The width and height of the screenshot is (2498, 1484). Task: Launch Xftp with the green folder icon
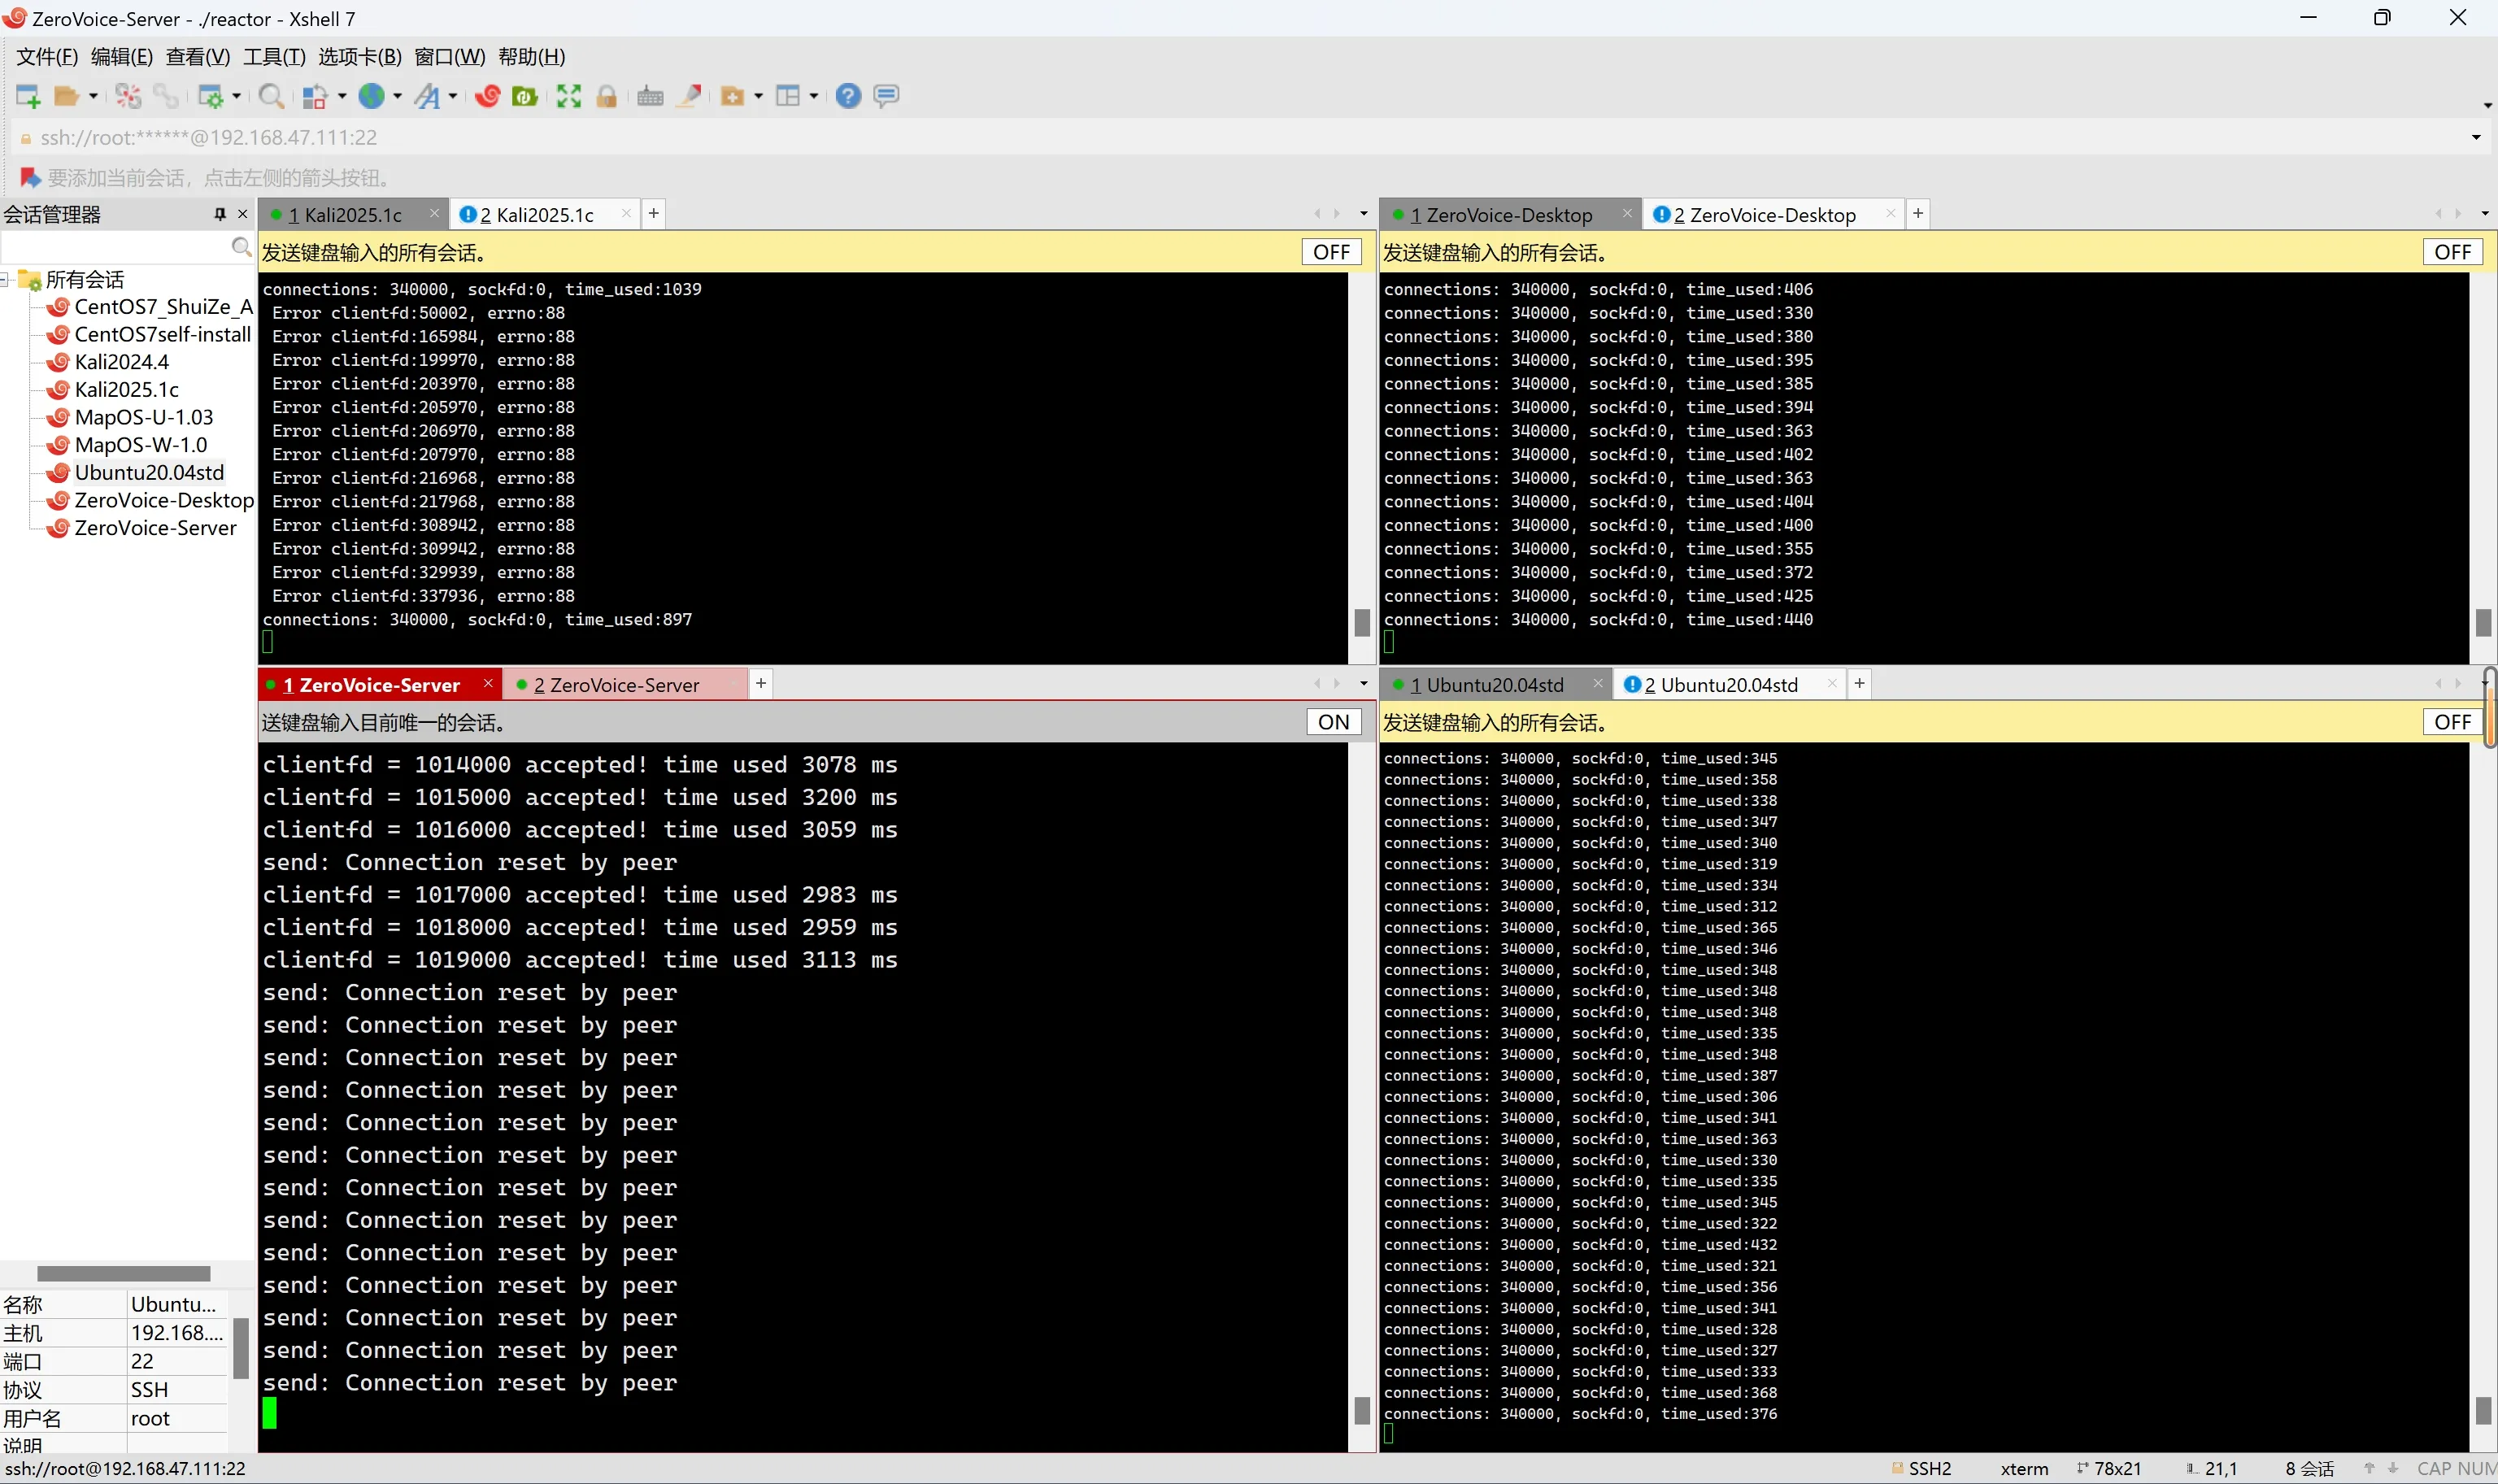525,96
